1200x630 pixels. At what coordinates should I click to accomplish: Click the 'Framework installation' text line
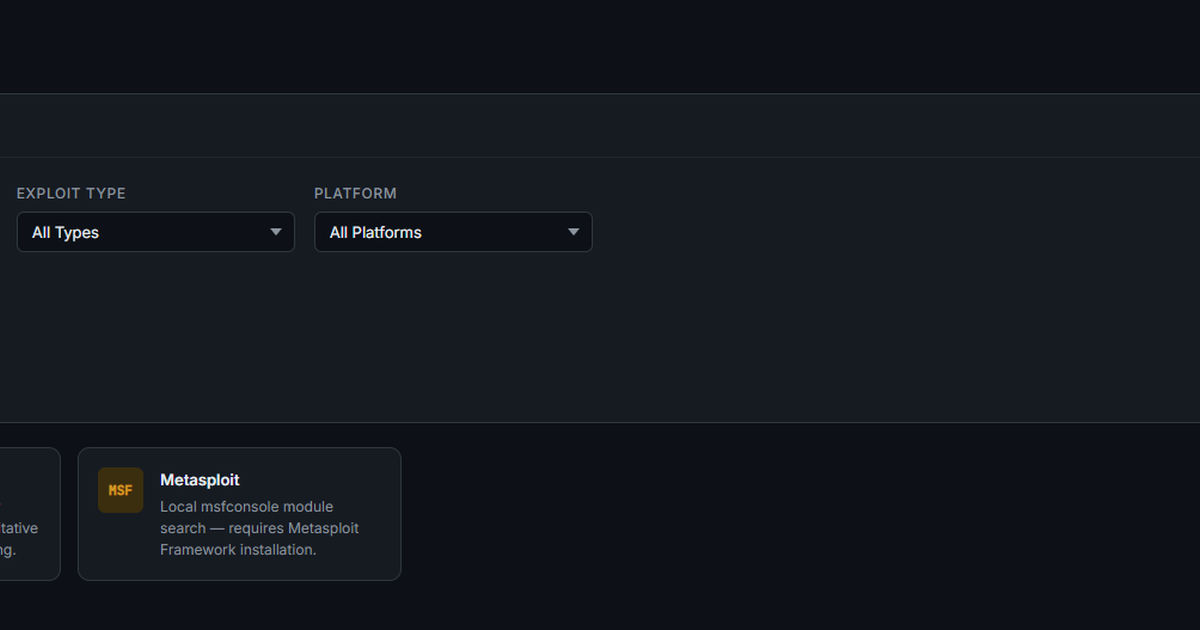238,549
